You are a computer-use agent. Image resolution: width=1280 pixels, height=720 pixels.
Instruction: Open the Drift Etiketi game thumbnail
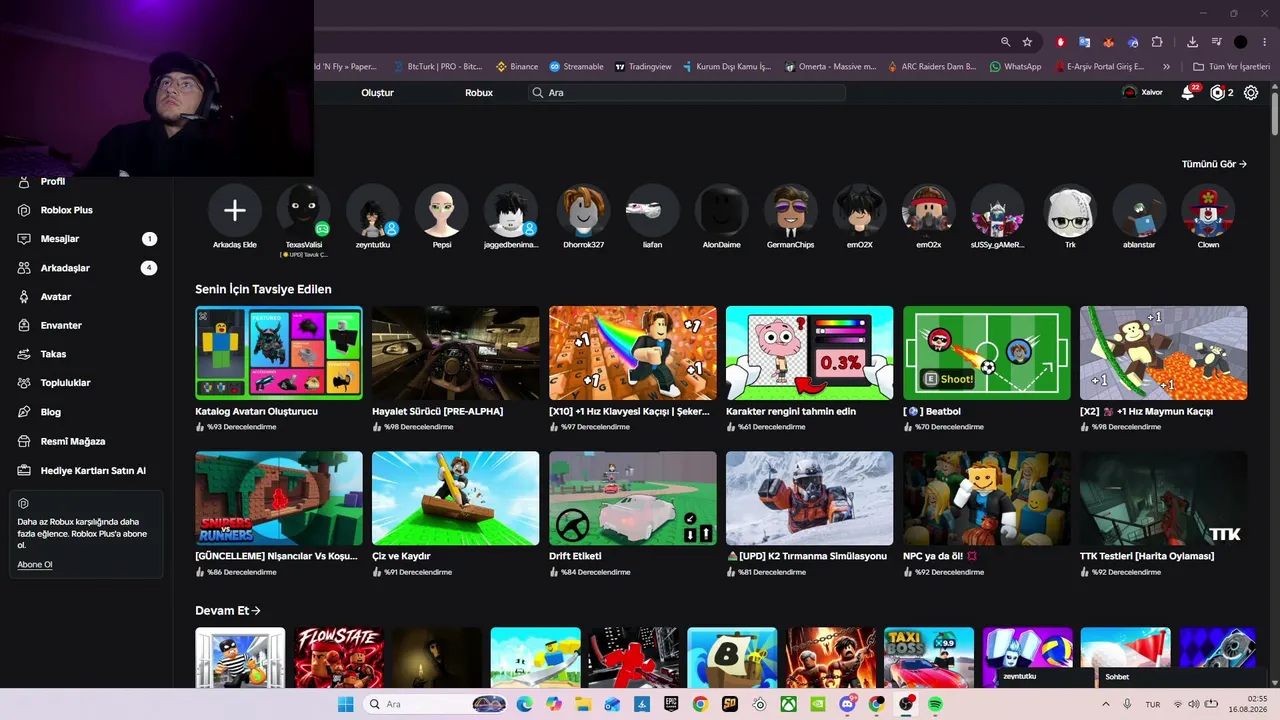pos(633,498)
